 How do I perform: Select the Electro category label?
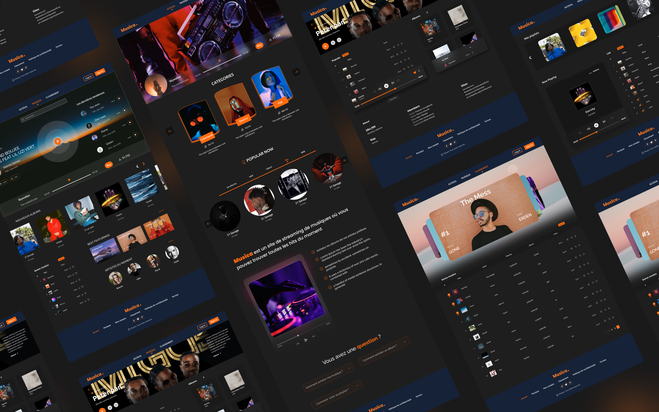[x=244, y=120]
